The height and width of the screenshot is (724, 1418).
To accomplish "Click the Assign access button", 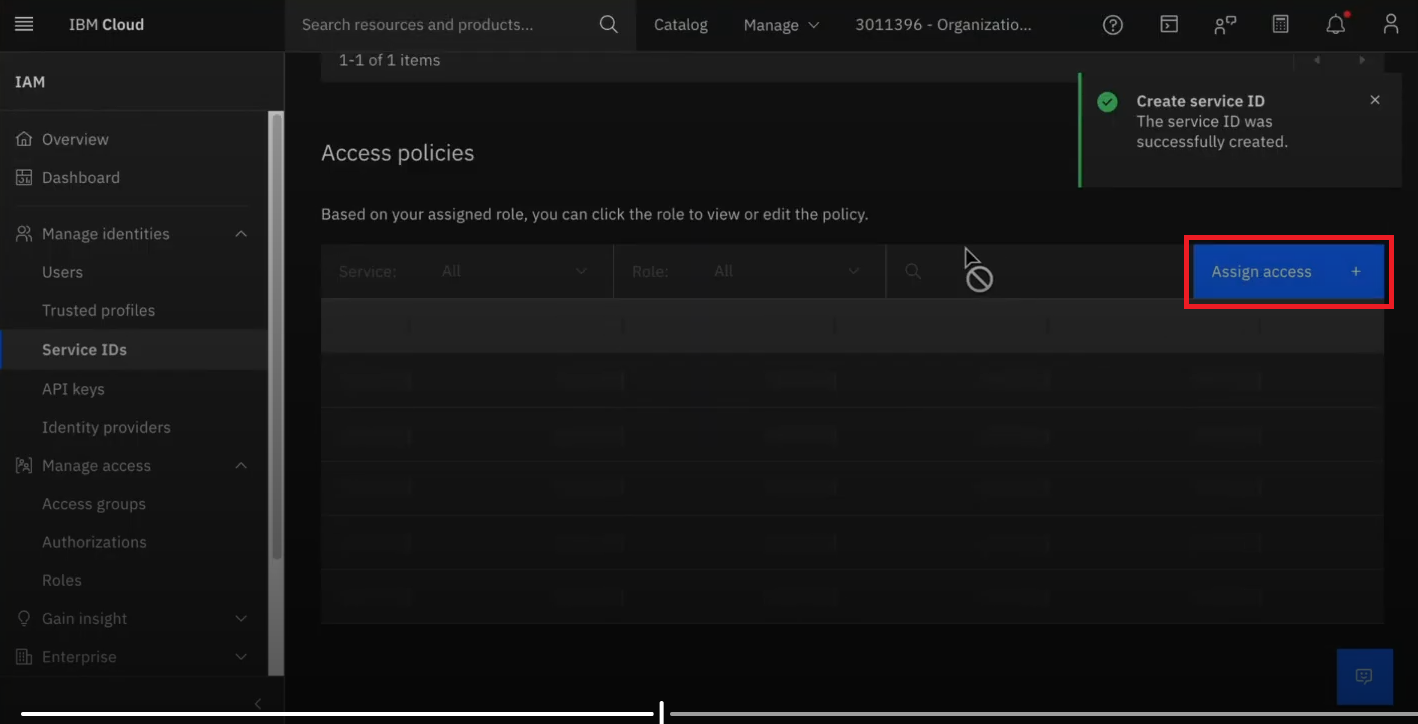I will click(1287, 272).
